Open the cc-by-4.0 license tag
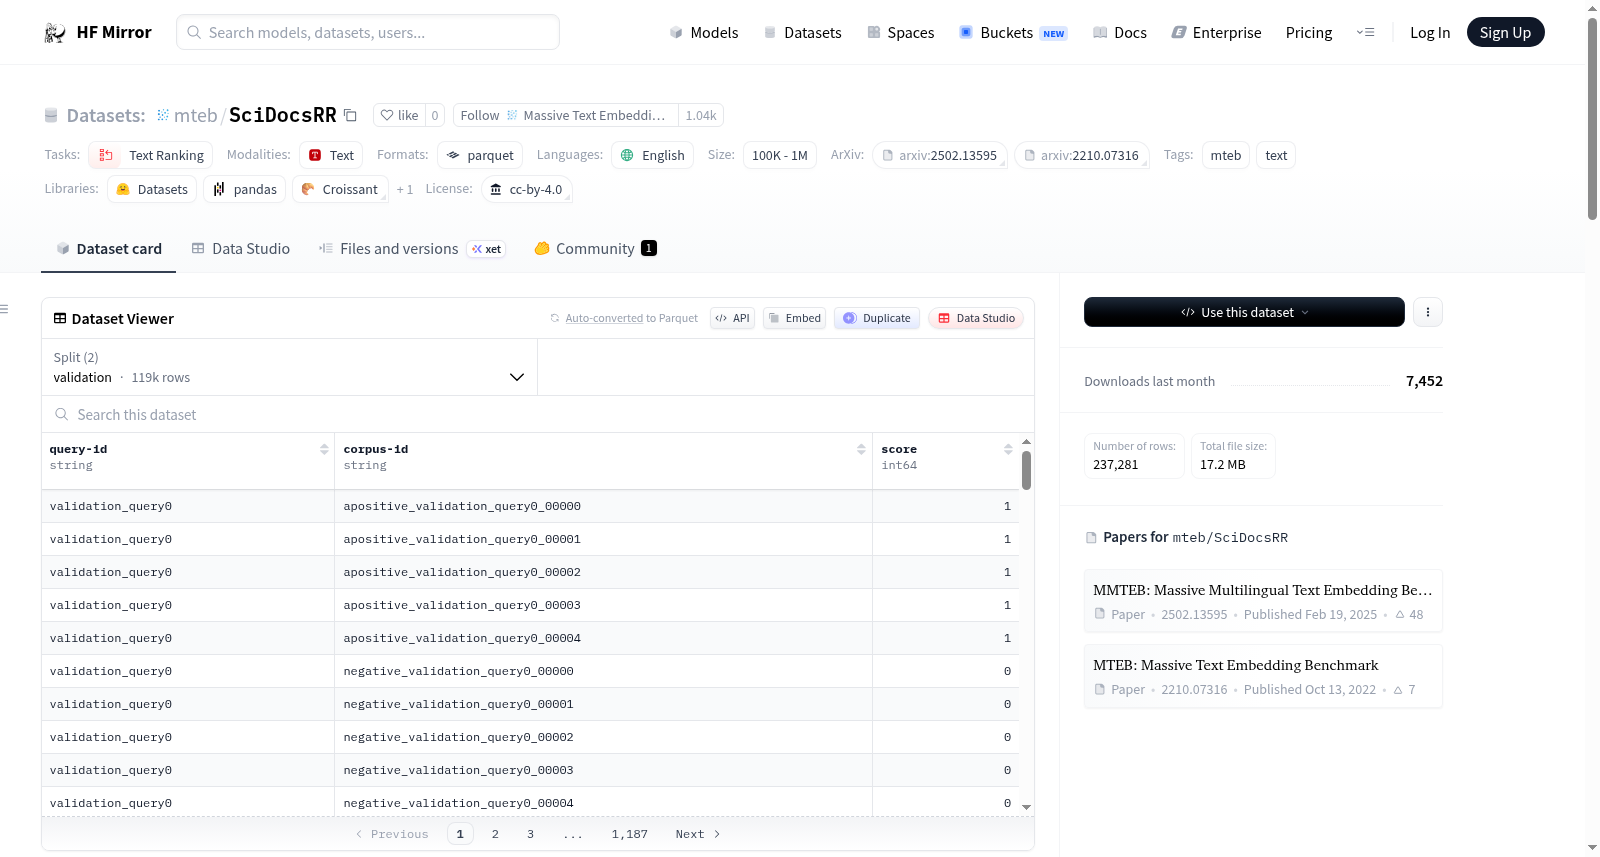The width and height of the screenshot is (1600, 857). (526, 189)
